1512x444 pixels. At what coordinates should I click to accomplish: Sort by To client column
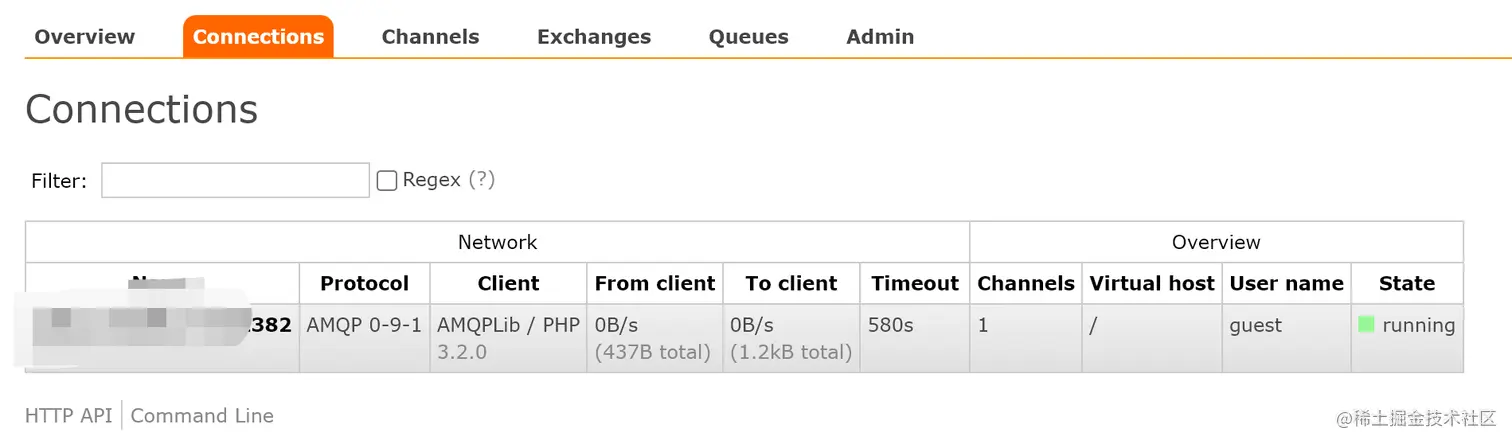tap(791, 284)
